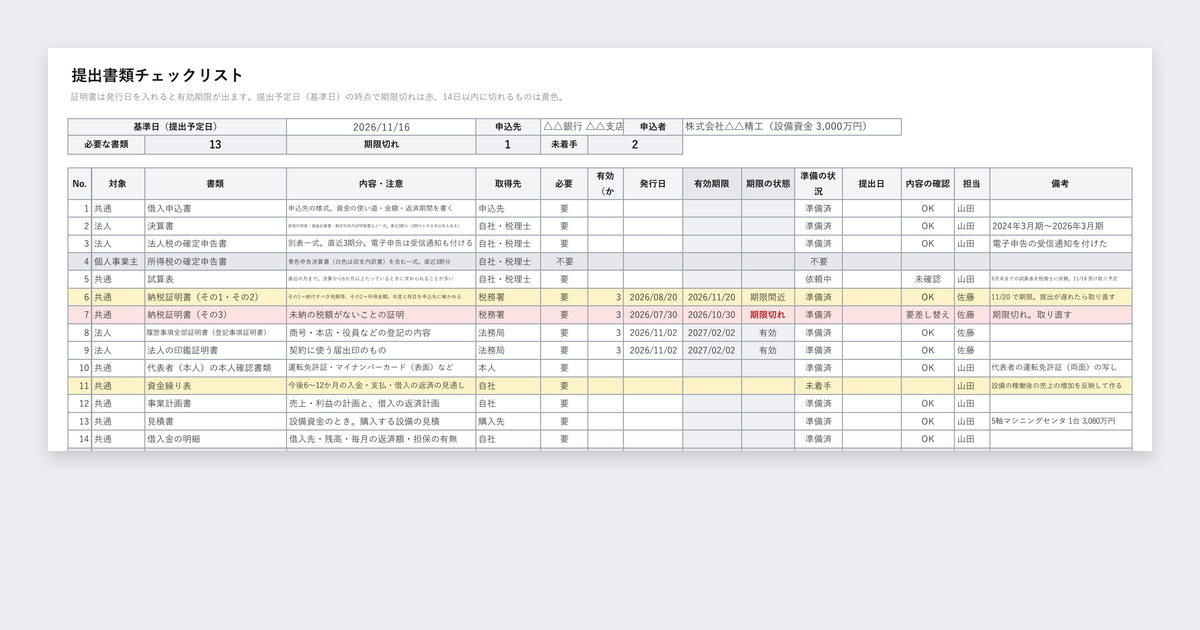
Task: Open the 未着手 status cell for 資金繰り表
Action: tap(818, 385)
